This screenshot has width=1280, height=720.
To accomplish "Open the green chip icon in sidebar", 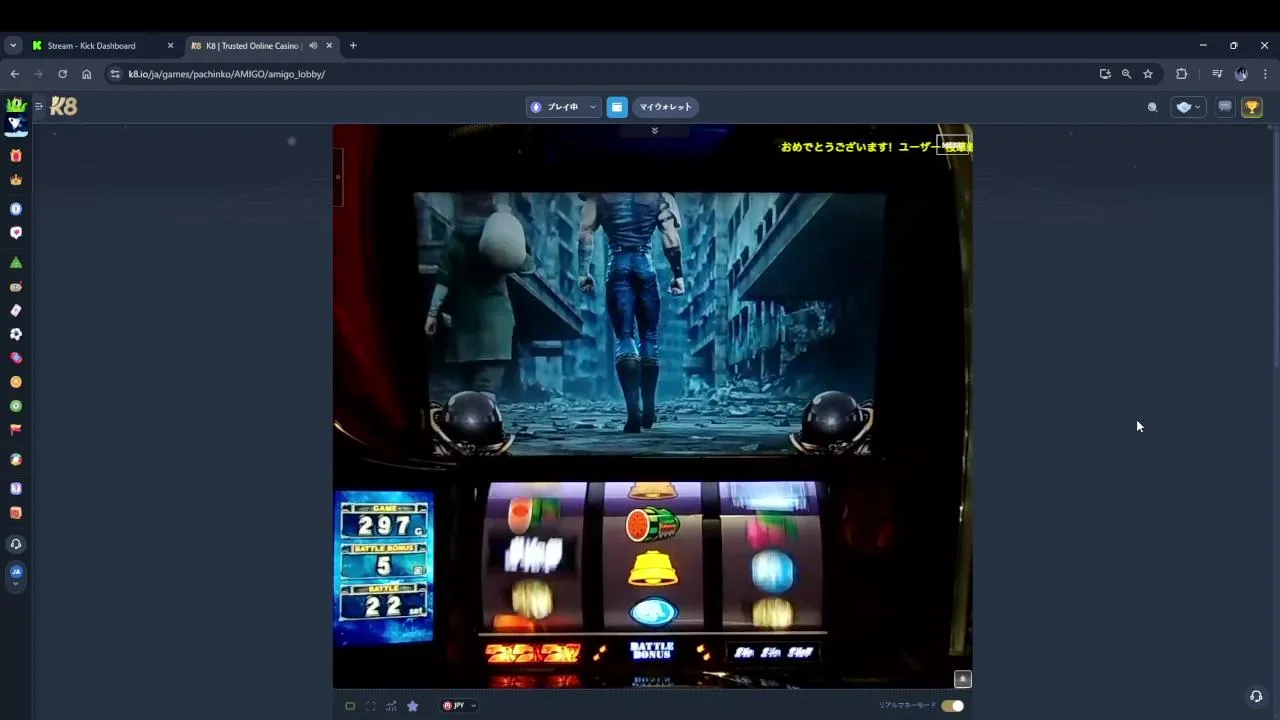I will click(15, 406).
